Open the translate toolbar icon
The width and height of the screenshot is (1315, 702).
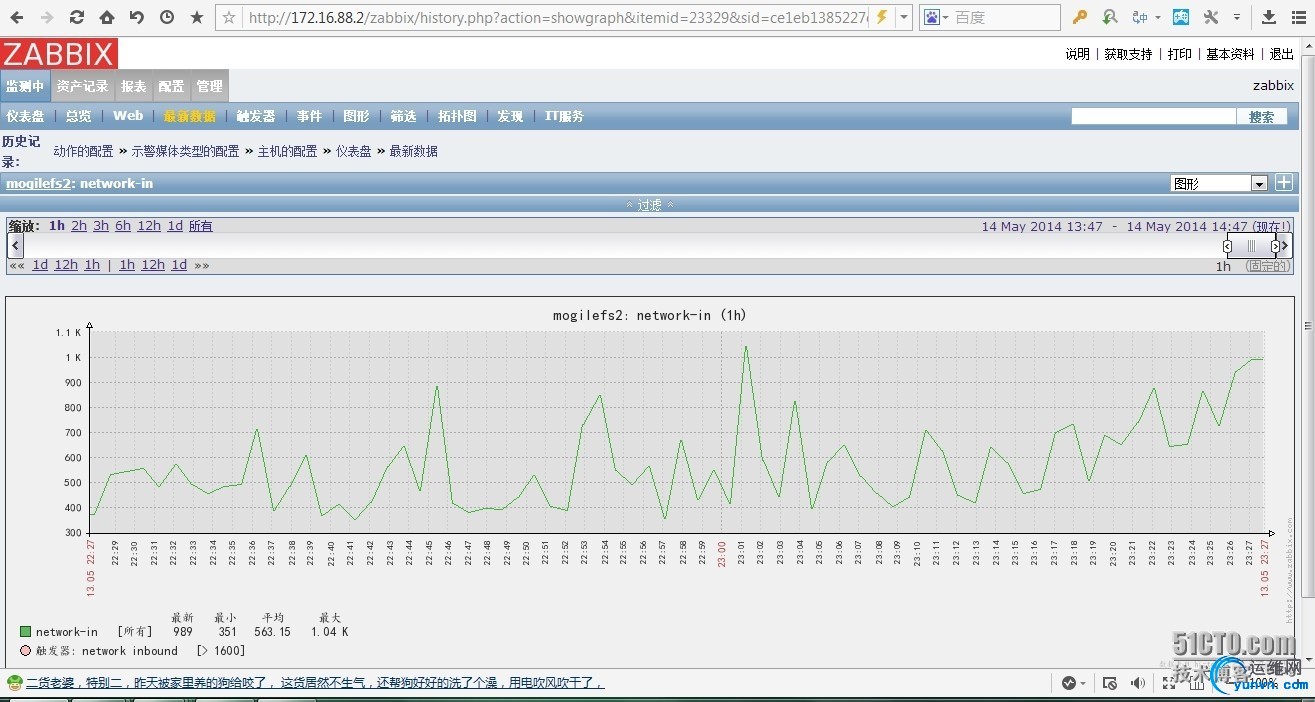click(1140, 17)
